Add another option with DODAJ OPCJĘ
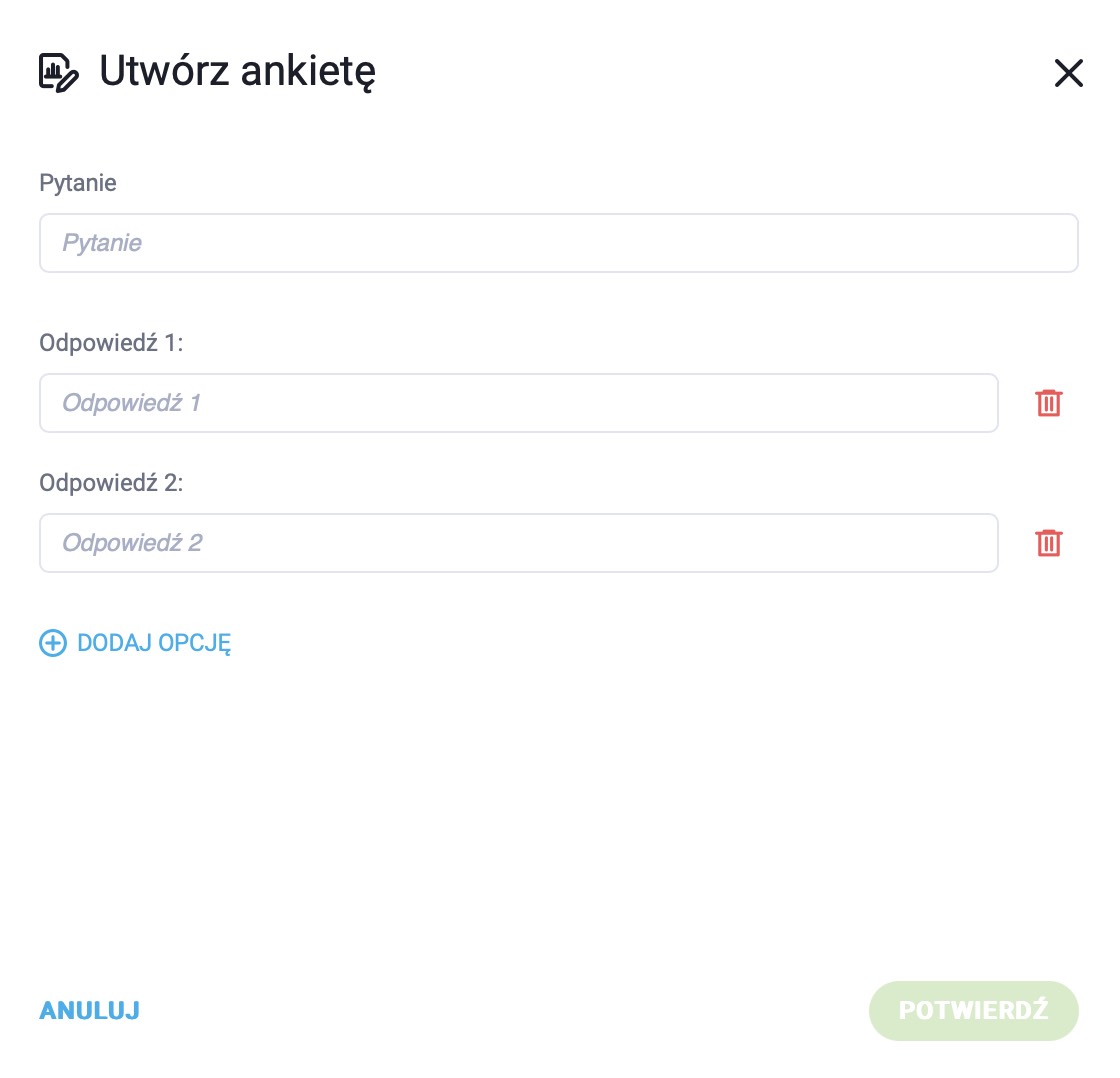The width and height of the screenshot is (1120, 1078). tap(135, 643)
